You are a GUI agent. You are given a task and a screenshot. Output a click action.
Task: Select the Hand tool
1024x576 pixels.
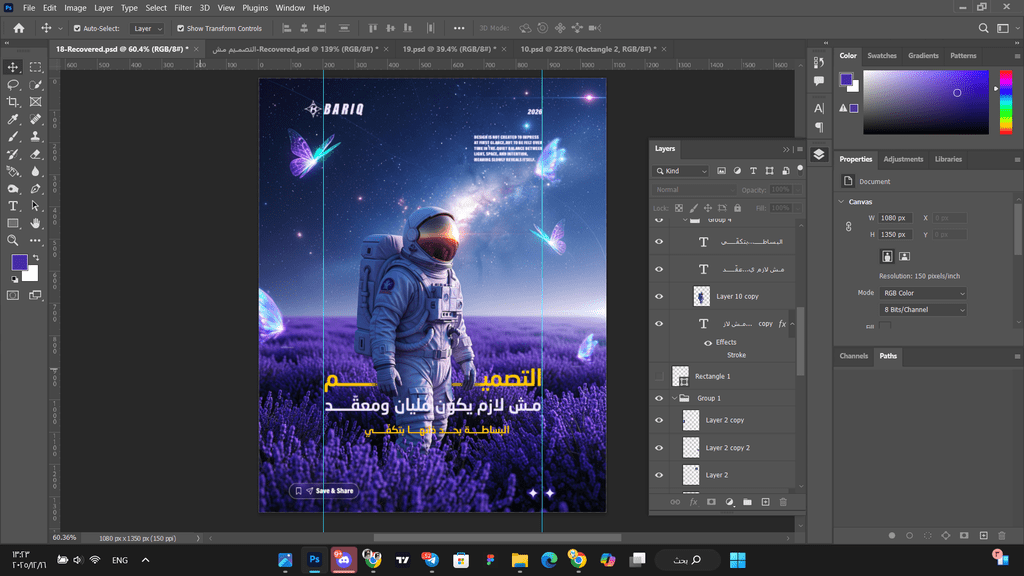click(x=36, y=223)
